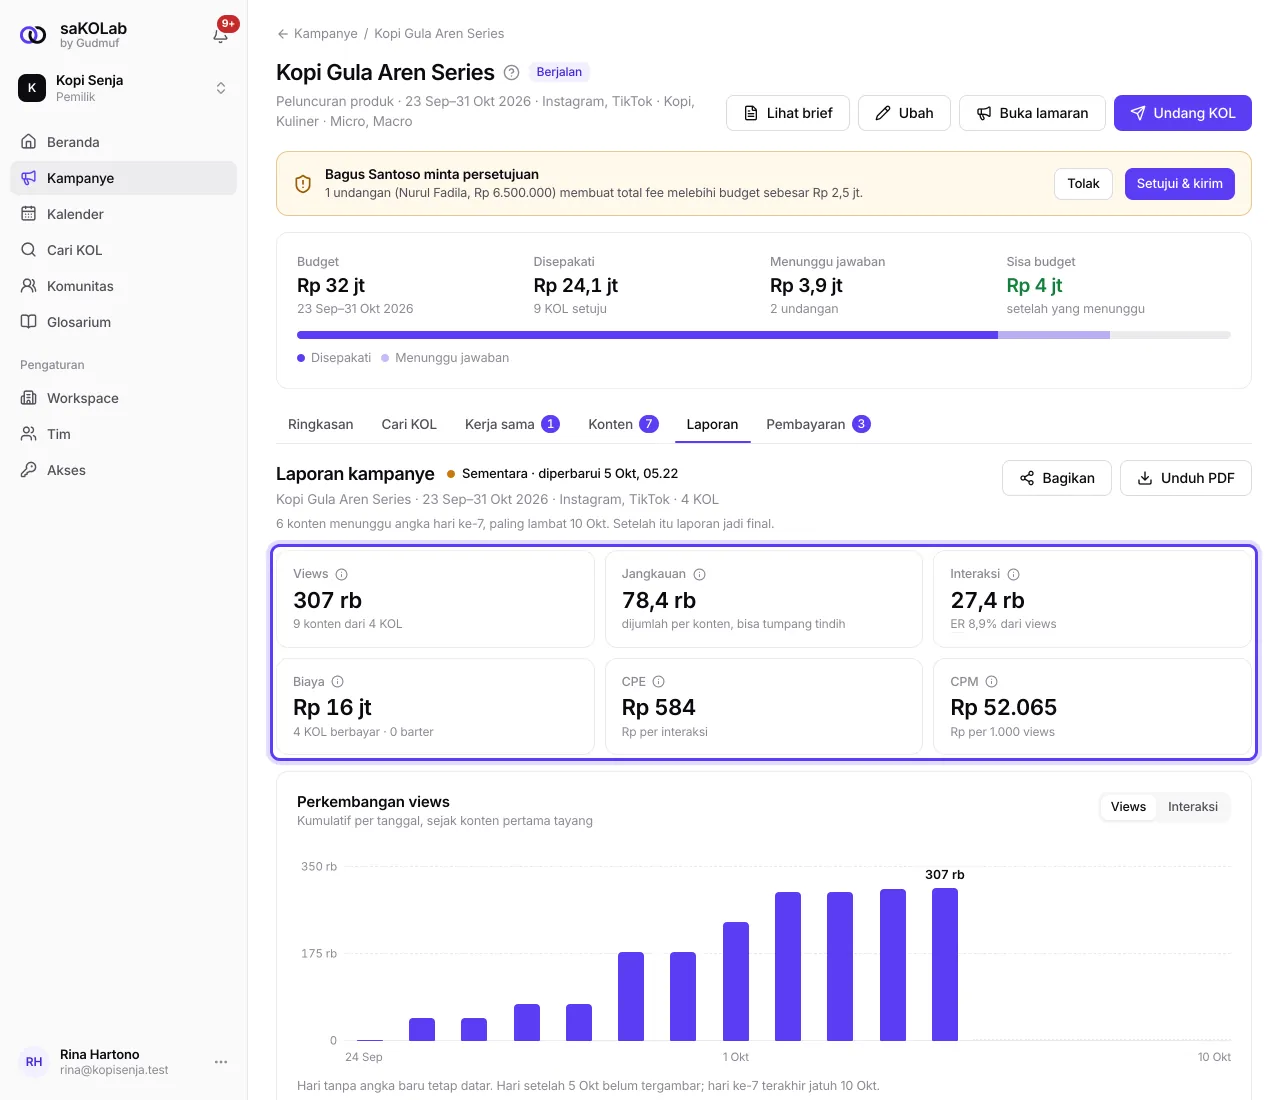The height and width of the screenshot is (1100, 1280).
Task: Expand the Kopi Senja workspace switcher
Action: tap(123, 88)
